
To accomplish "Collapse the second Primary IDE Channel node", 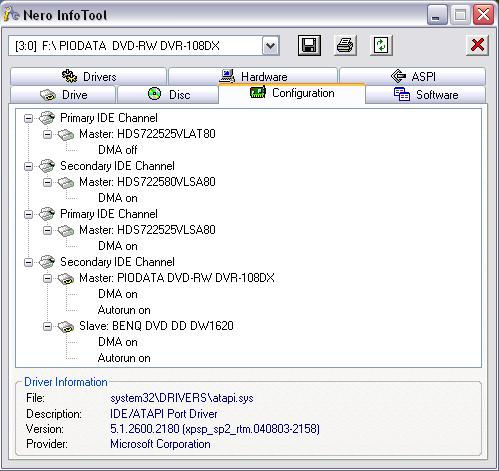I will click(x=29, y=214).
